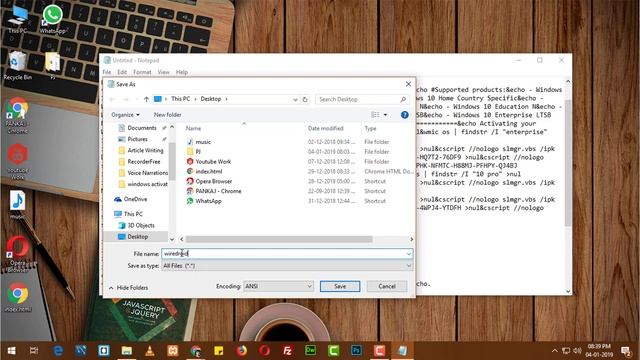The image size is (640, 360).
Task: Open WhatsApp desktop shortcut
Action: 53,19
